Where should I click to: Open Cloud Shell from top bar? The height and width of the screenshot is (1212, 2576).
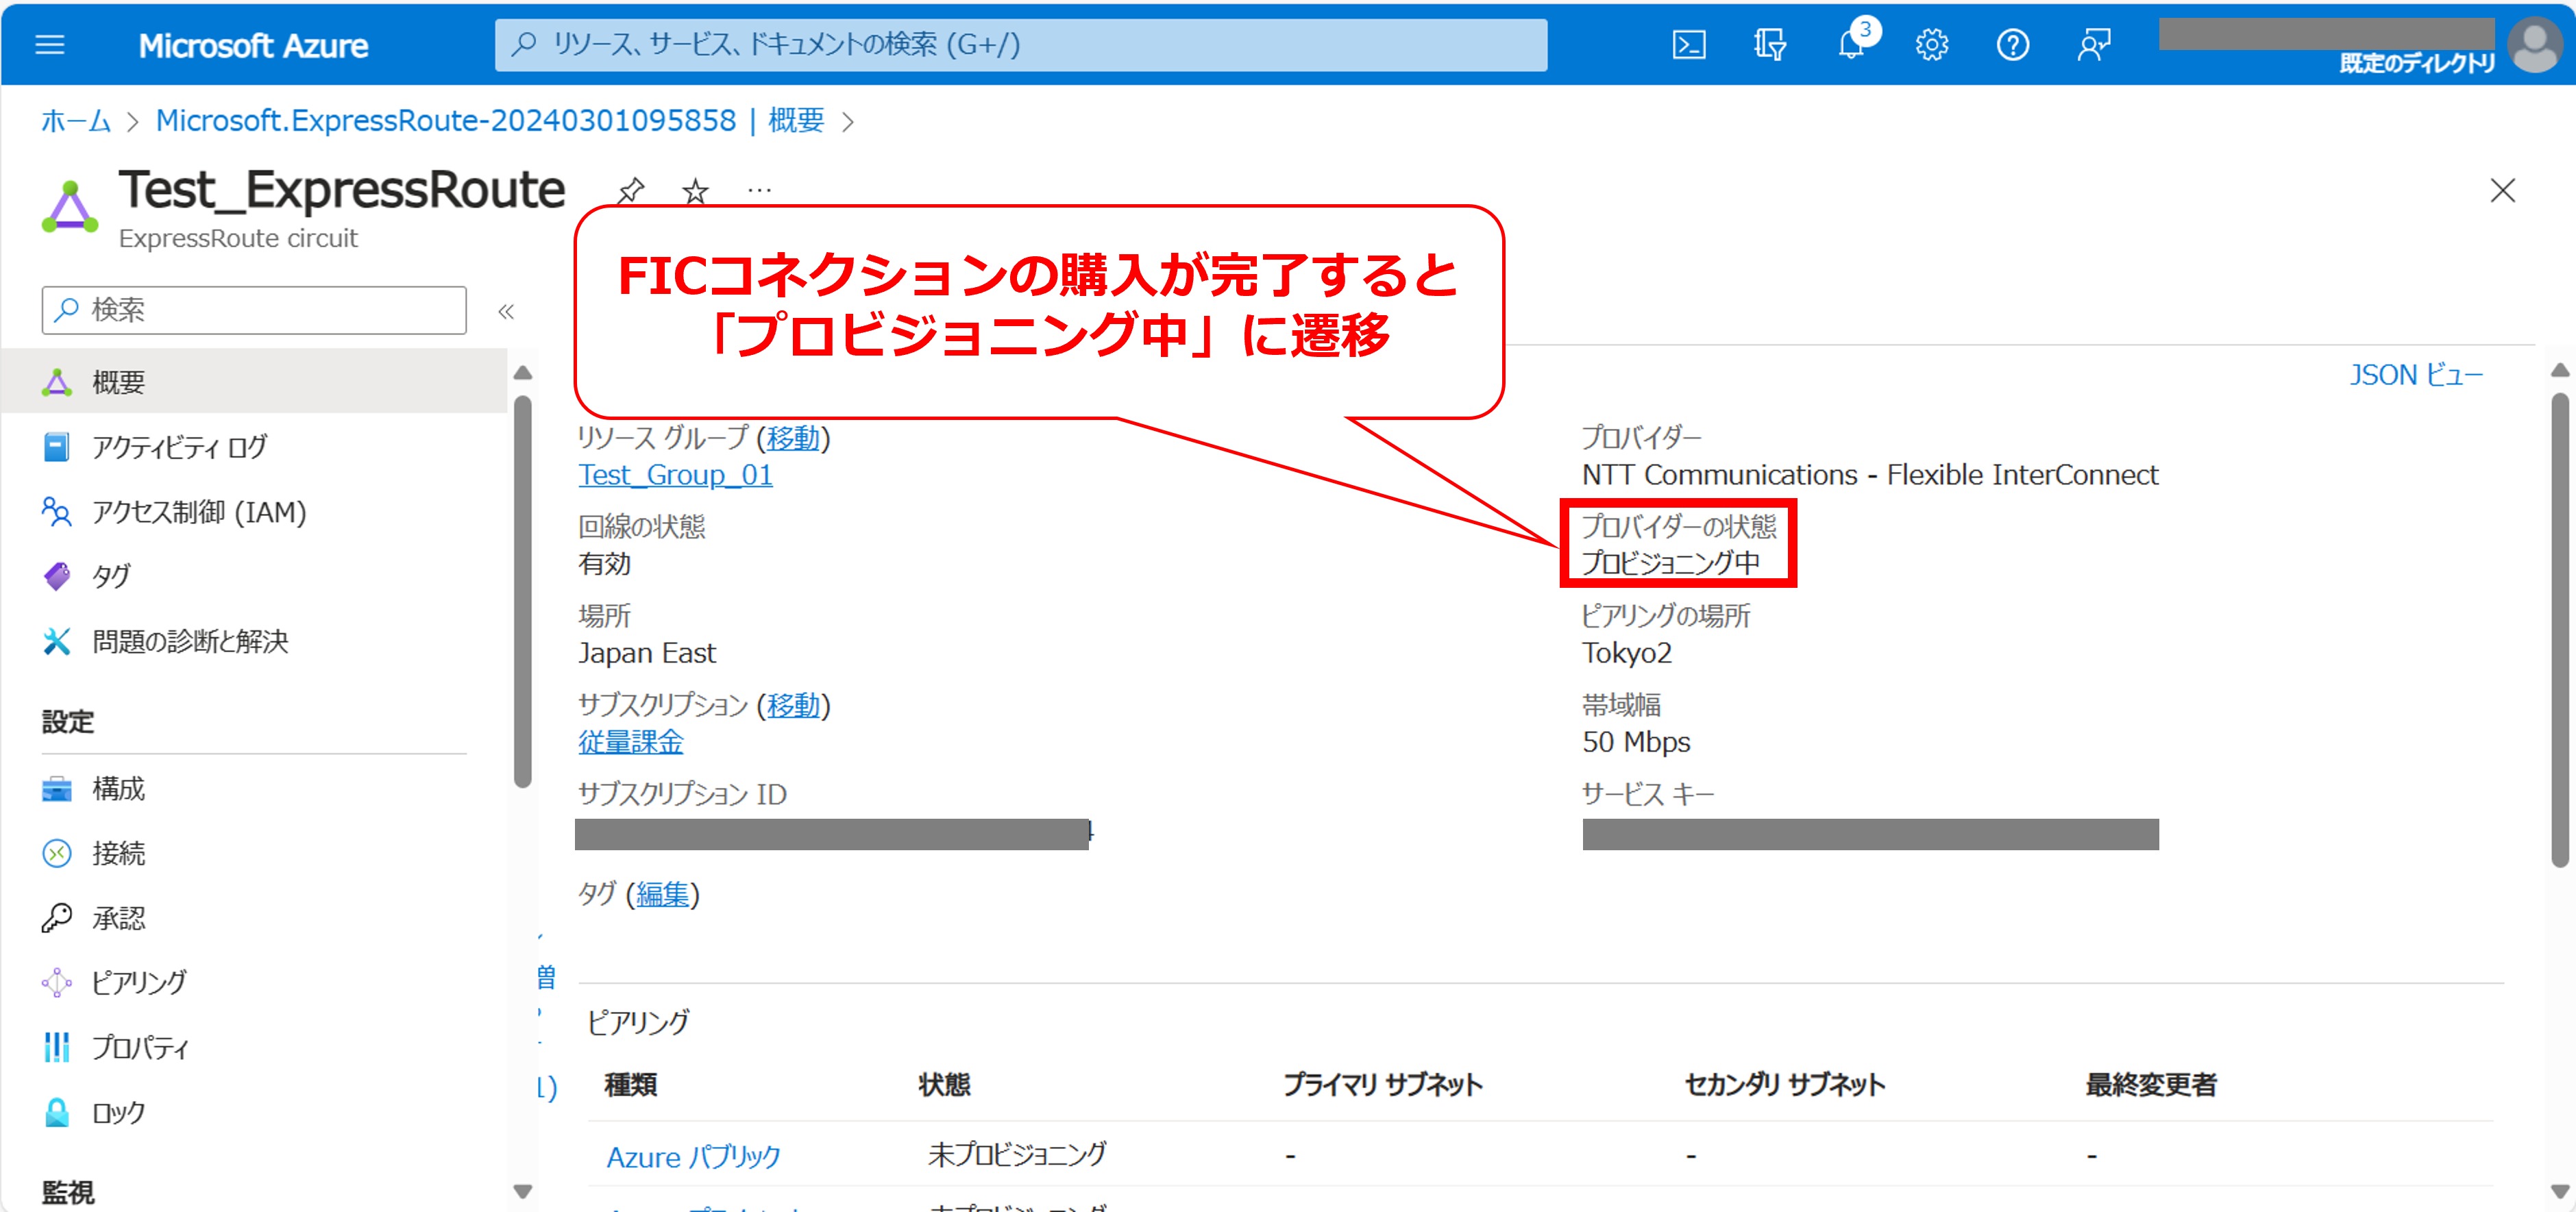[x=1689, y=45]
